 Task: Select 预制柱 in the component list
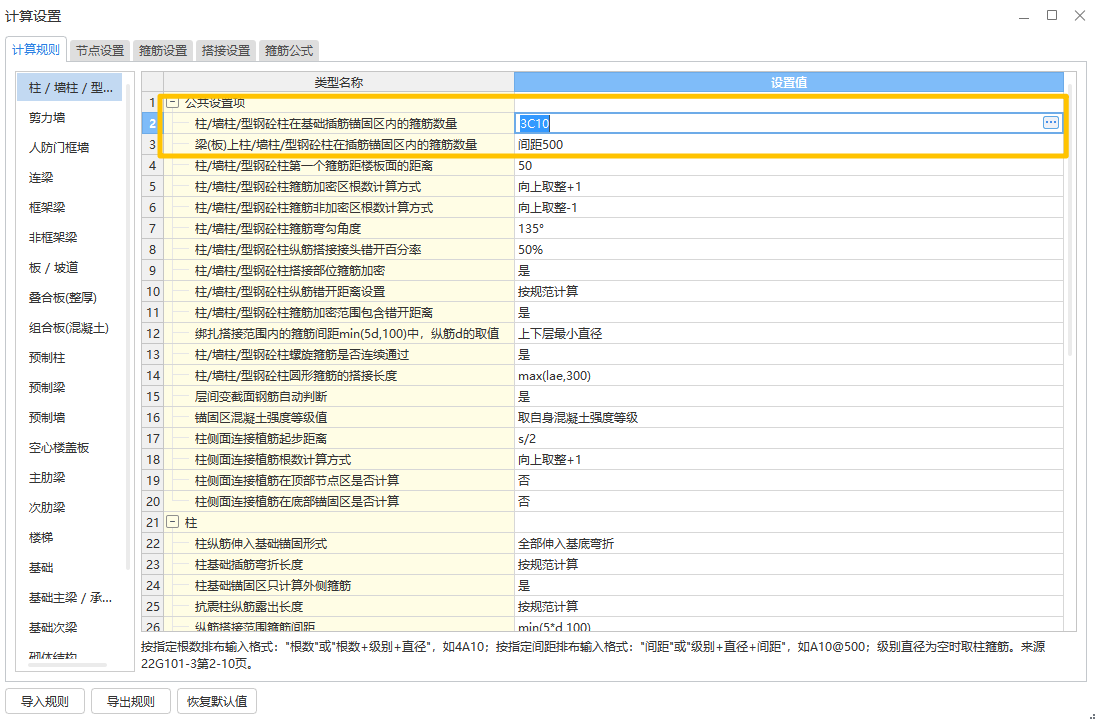coord(70,358)
